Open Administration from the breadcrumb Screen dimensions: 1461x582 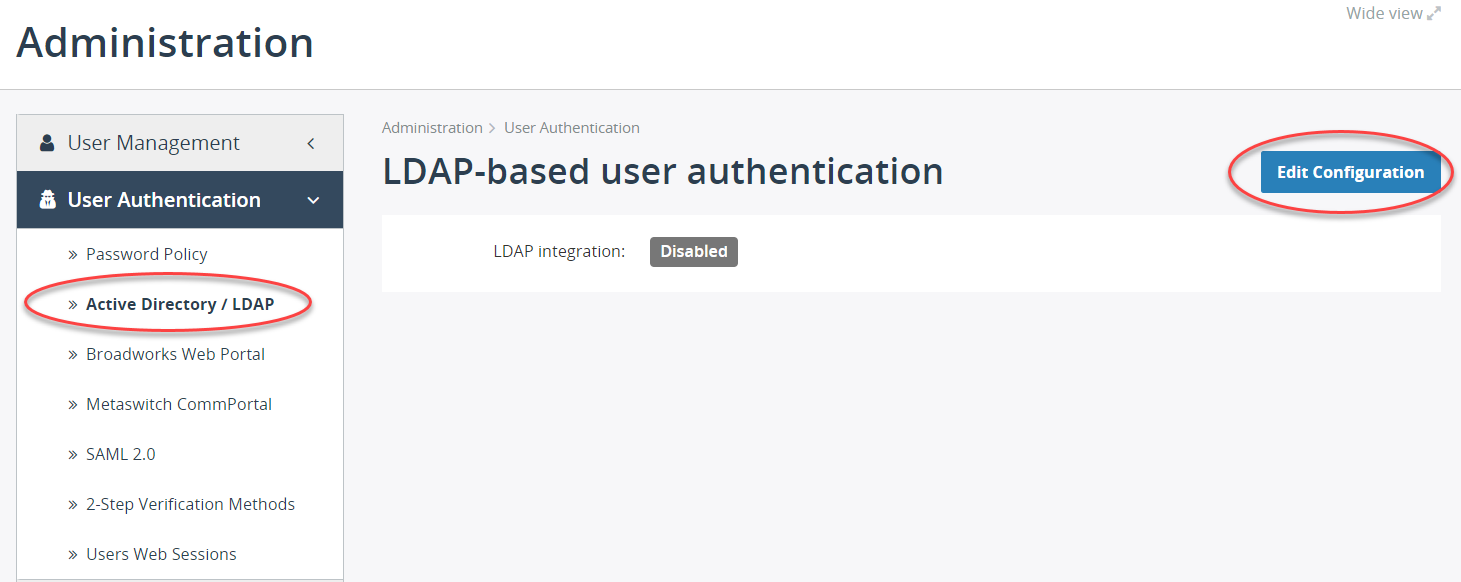(432, 127)
